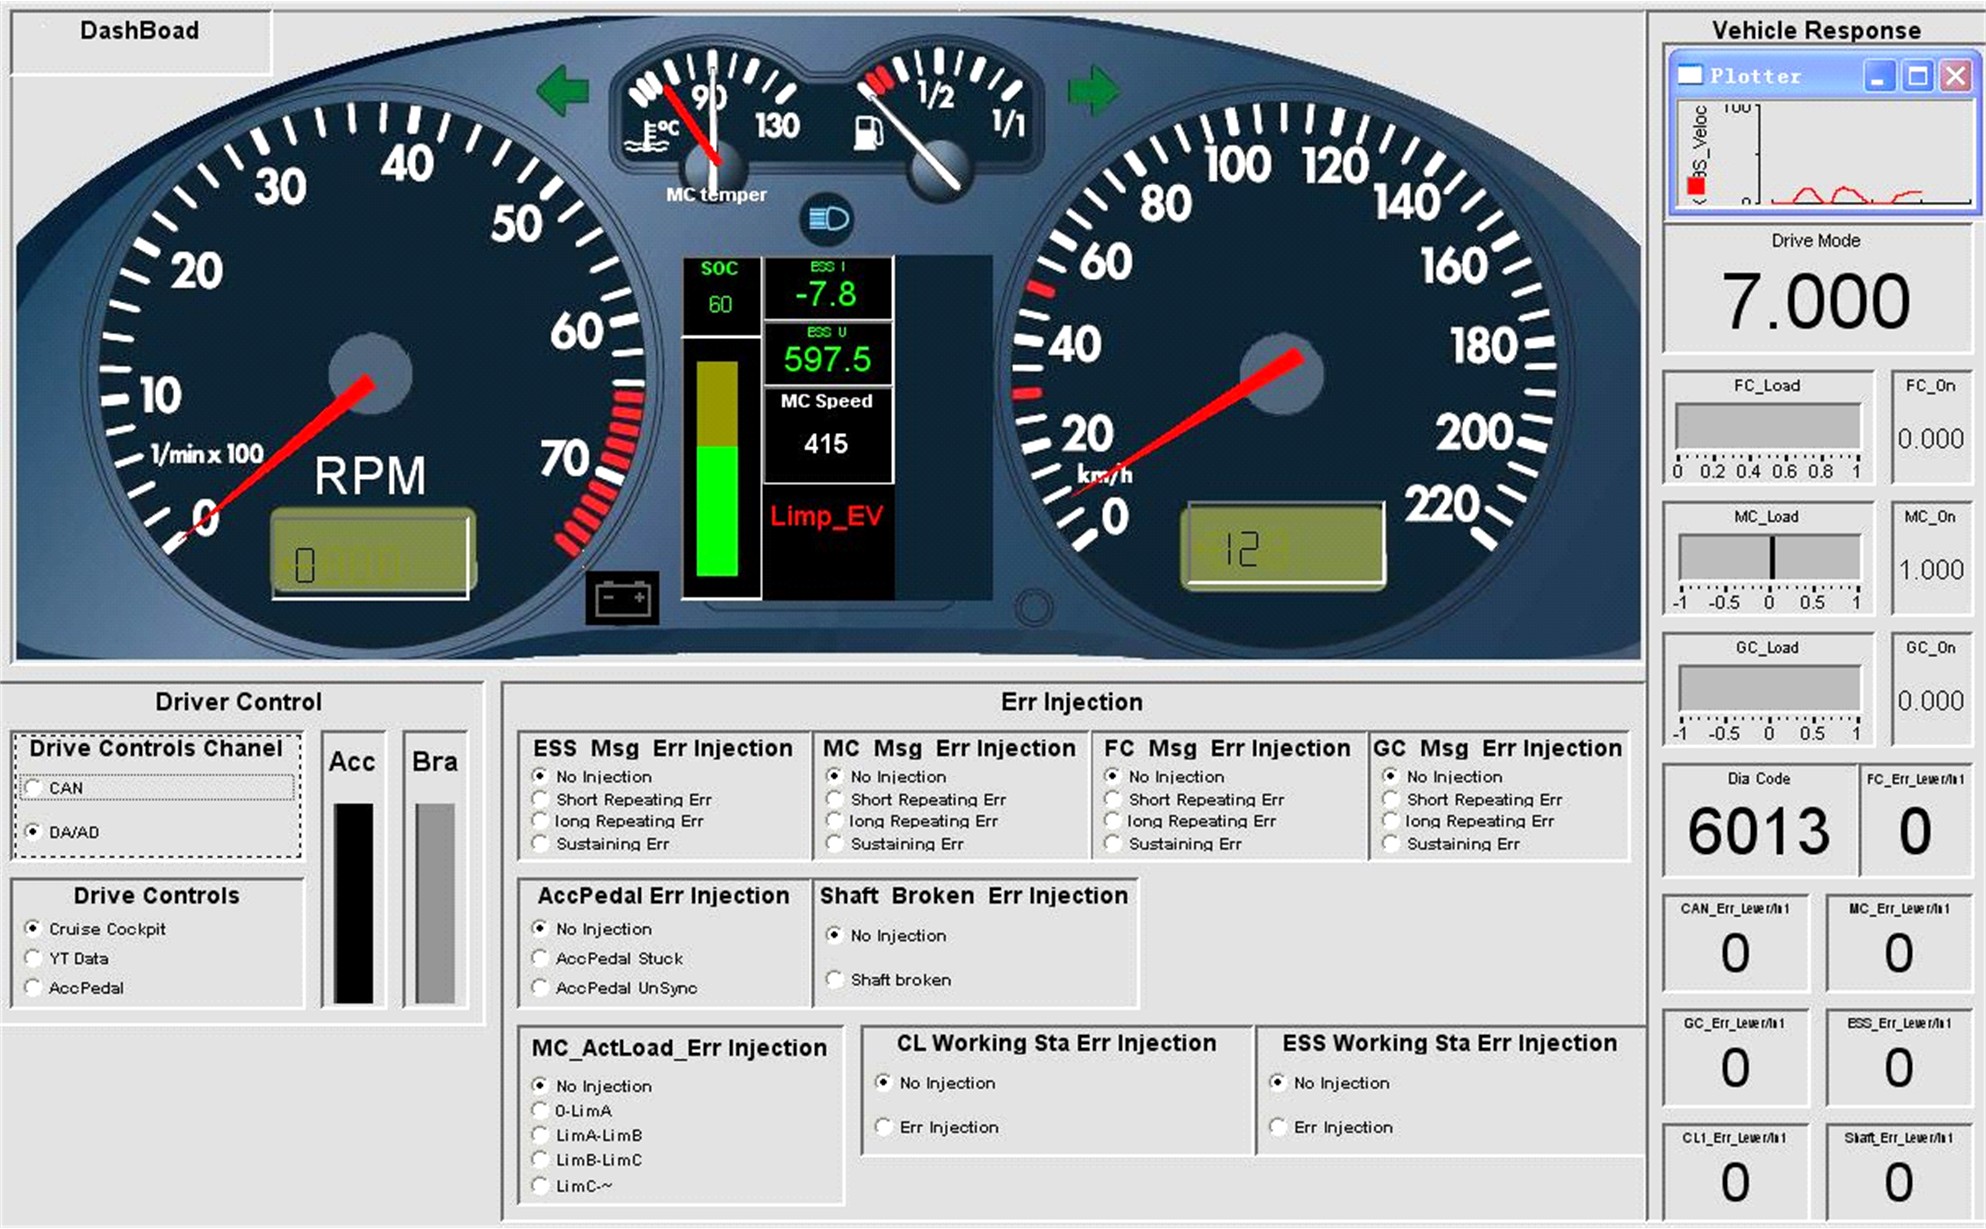The width and height of the screenshot is (1986, 1229).
Task: Click the fuel pump gauge icon
Action: click(x=868, y=133)
